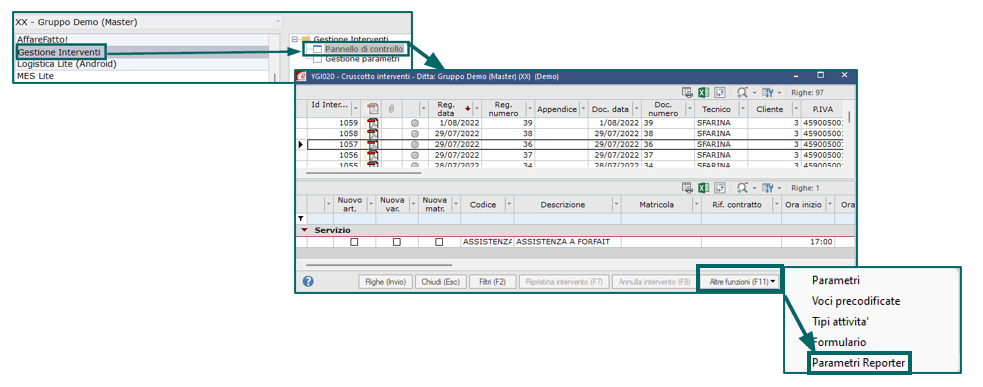This screenshot has width=983, height=387.
Task: Collapse the Gestione Interventi tree folder
Action: click(294, 39)
